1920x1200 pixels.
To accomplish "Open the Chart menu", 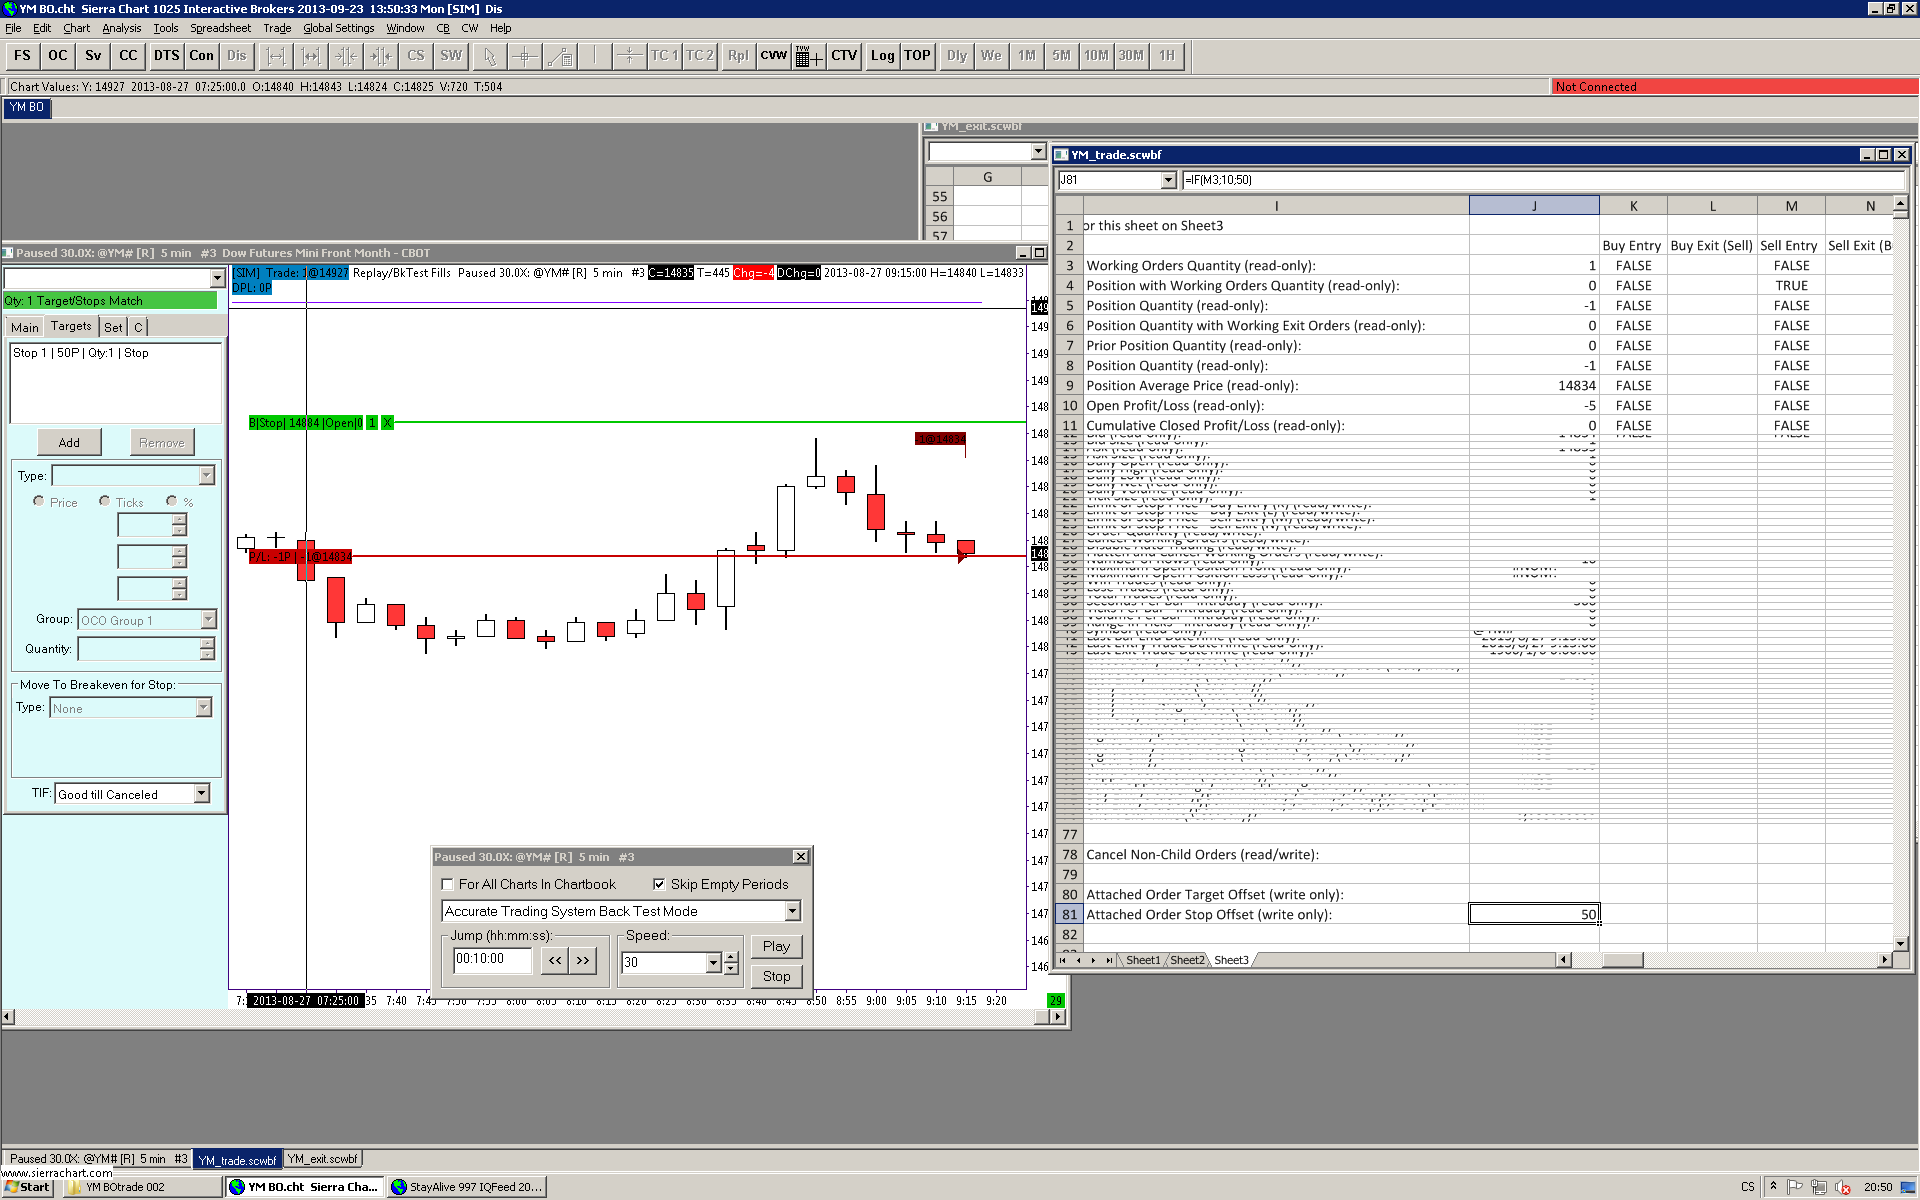I will point(76,28).
